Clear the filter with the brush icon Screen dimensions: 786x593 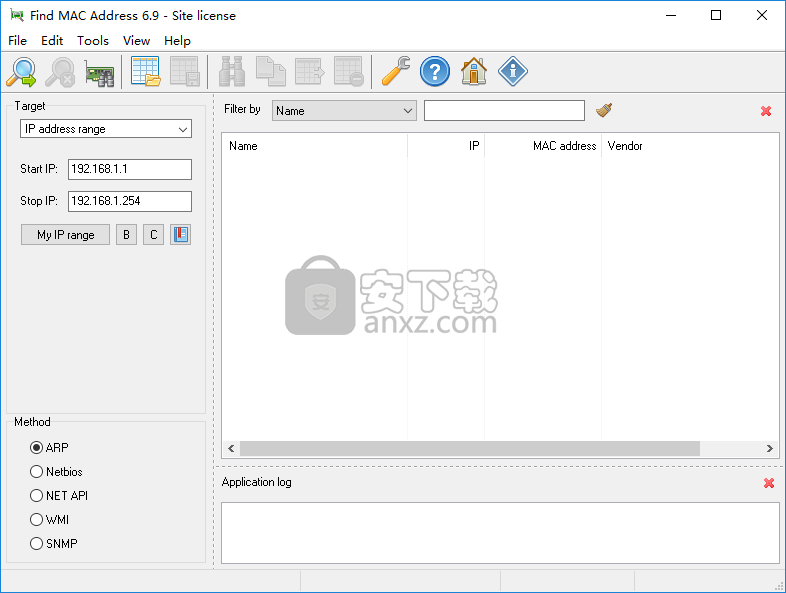click(604, 110)
